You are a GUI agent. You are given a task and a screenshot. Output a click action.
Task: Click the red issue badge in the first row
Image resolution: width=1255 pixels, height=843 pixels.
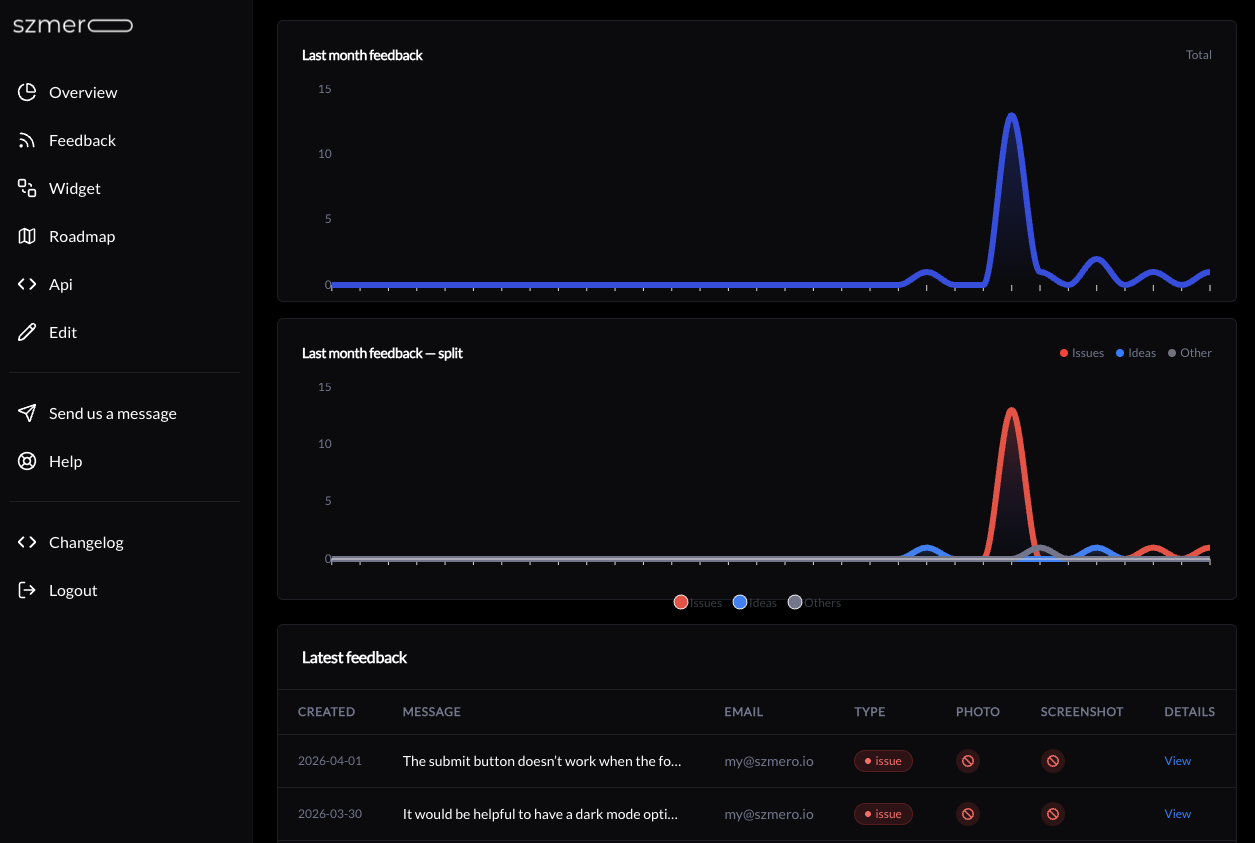tap(883, 761)
